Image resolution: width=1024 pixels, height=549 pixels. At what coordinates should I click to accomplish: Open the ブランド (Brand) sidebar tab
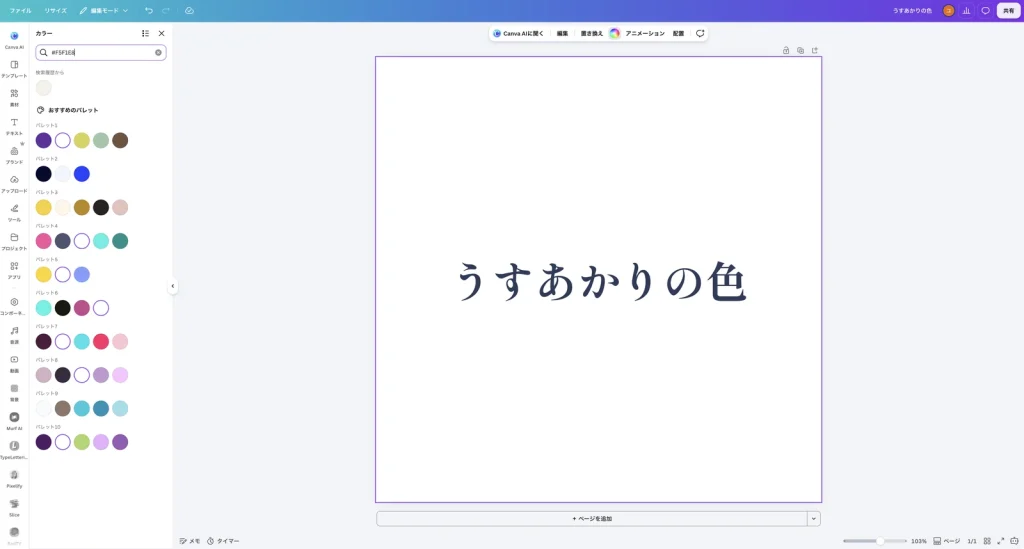tap(14, 155)
